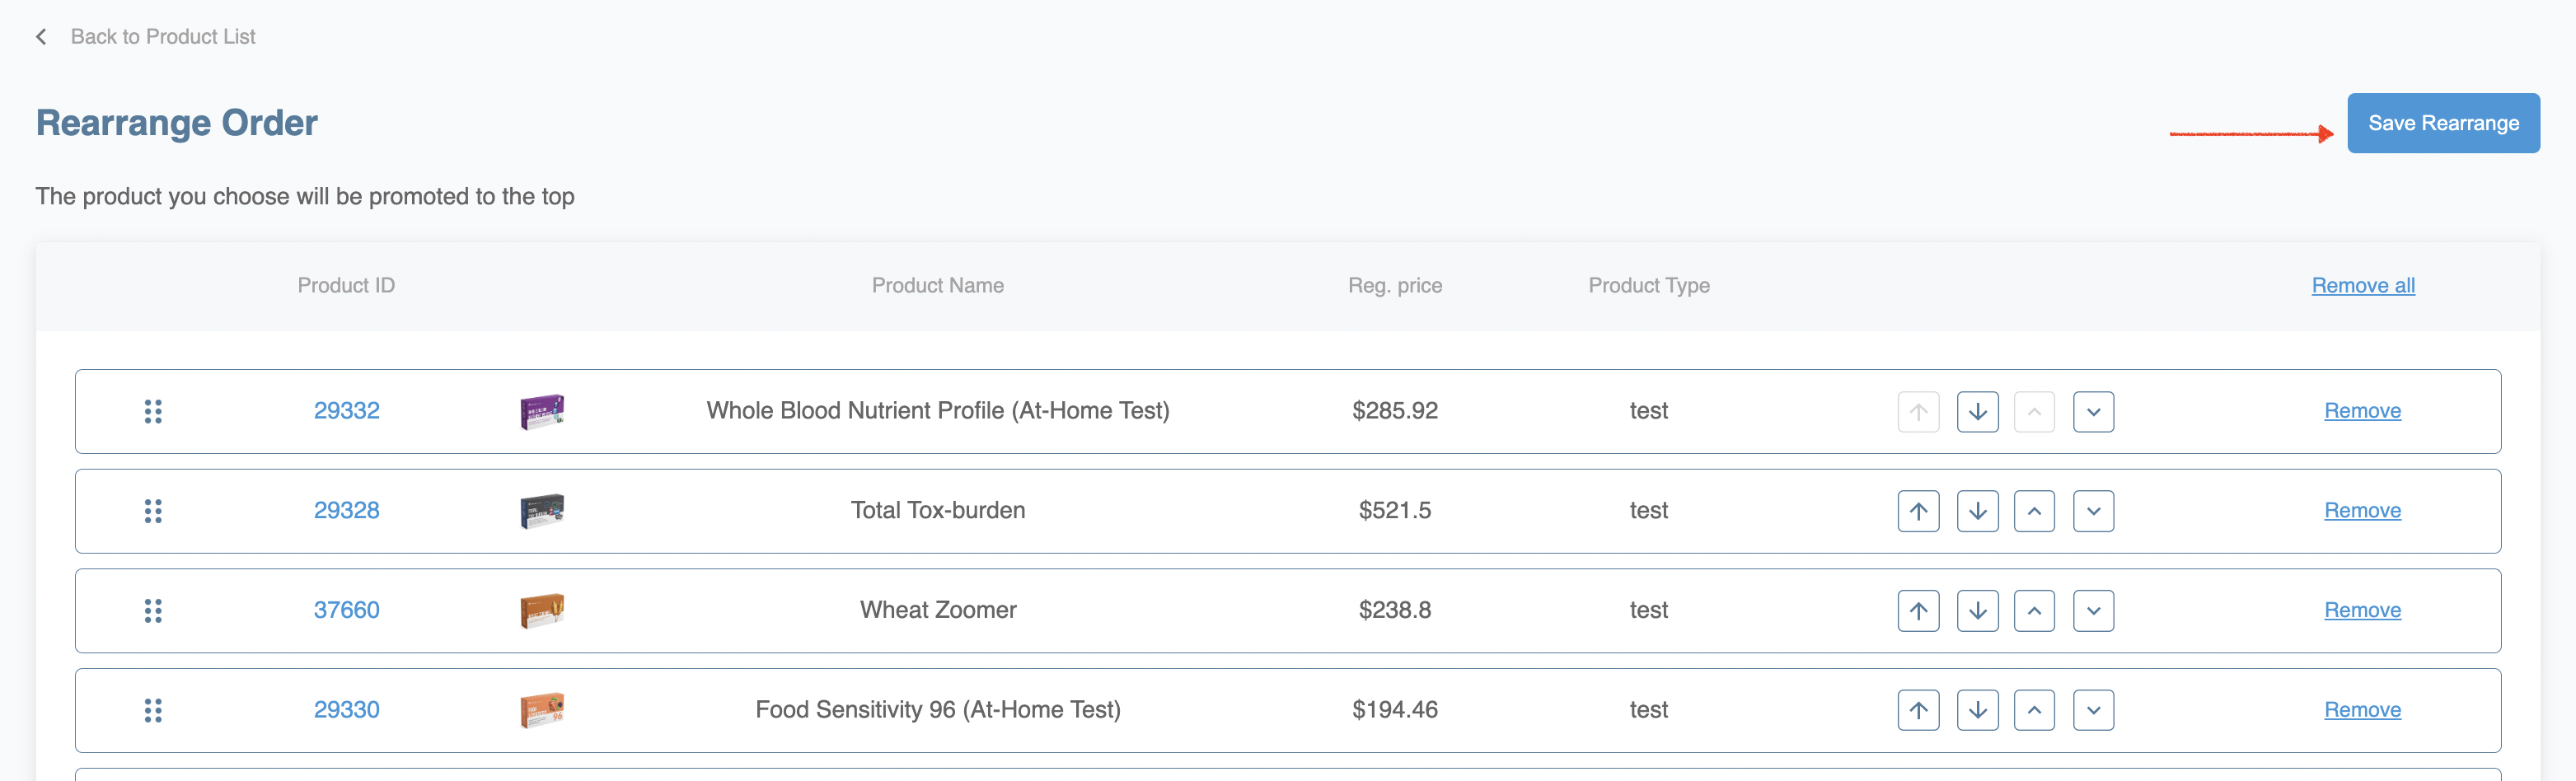Move Food Sensitivity 96 up with the arrow
This screenshot has width=2576, height=781.
(1918, 710)
